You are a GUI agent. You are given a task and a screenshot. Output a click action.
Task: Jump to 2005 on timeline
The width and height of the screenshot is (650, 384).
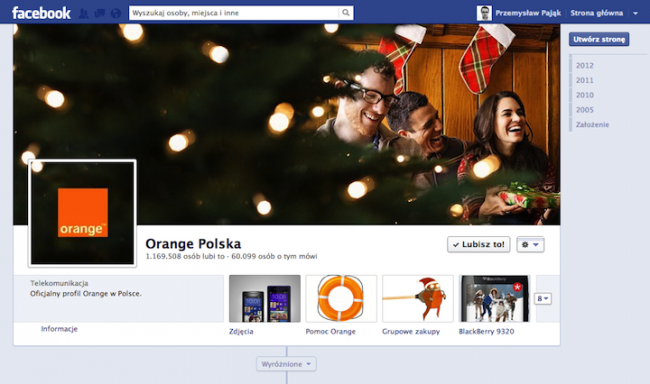click(x=585, y=110)
